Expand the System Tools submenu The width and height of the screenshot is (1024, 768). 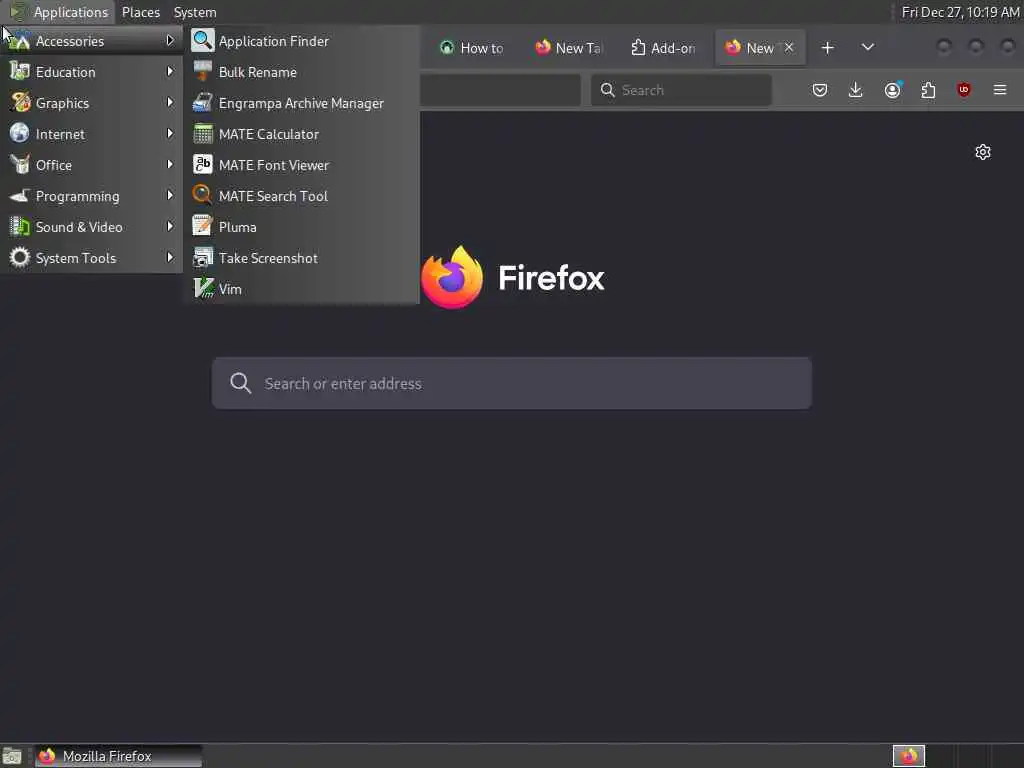(x=91, y=258)
